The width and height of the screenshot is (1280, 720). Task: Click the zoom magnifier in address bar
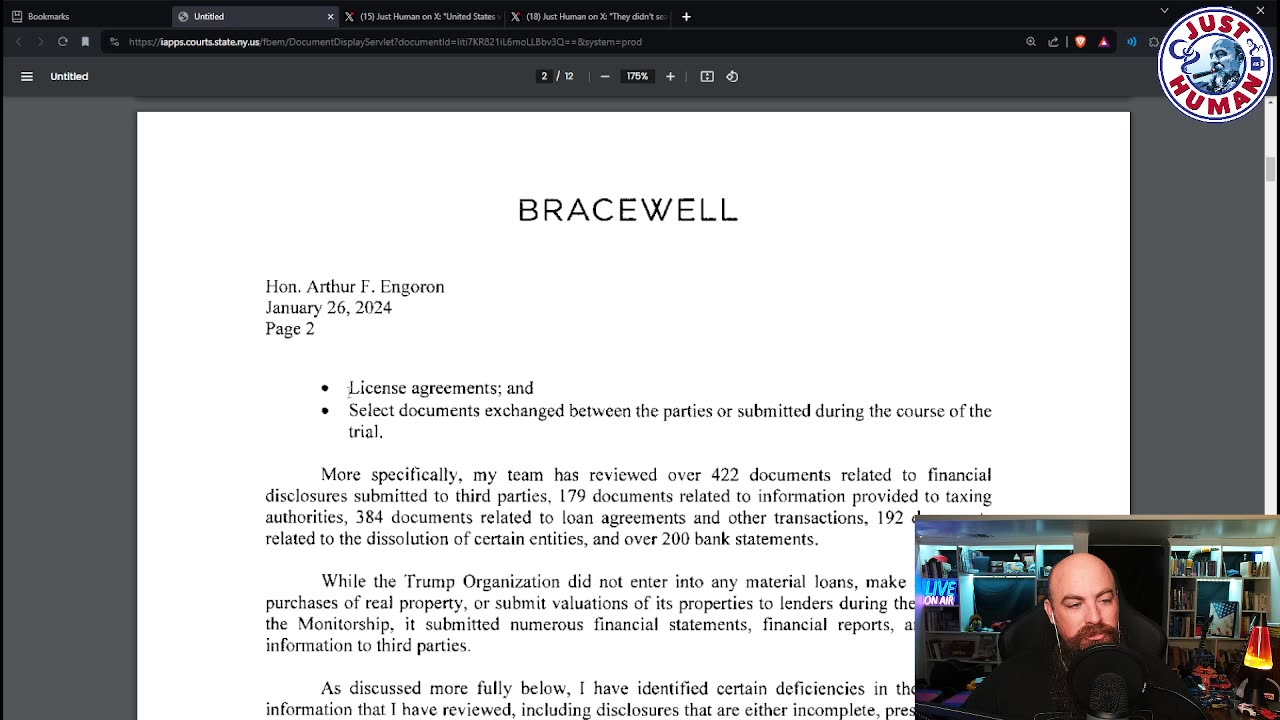tap(1031, 42)
